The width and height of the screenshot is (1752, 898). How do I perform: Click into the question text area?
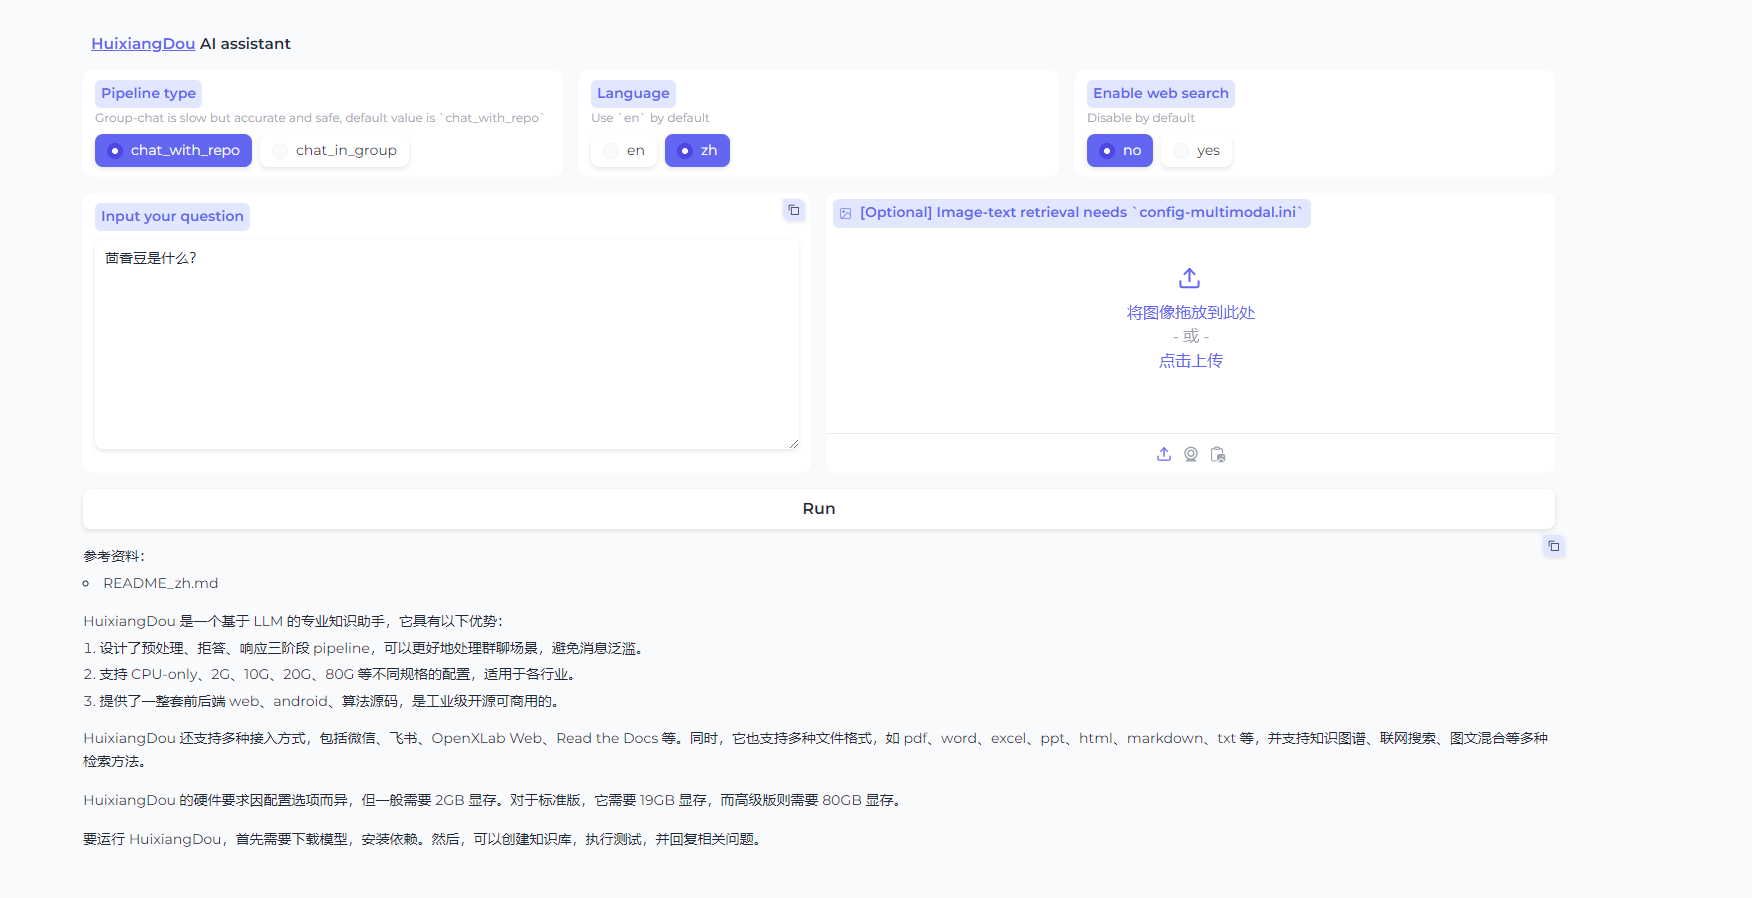click(447, 344)
